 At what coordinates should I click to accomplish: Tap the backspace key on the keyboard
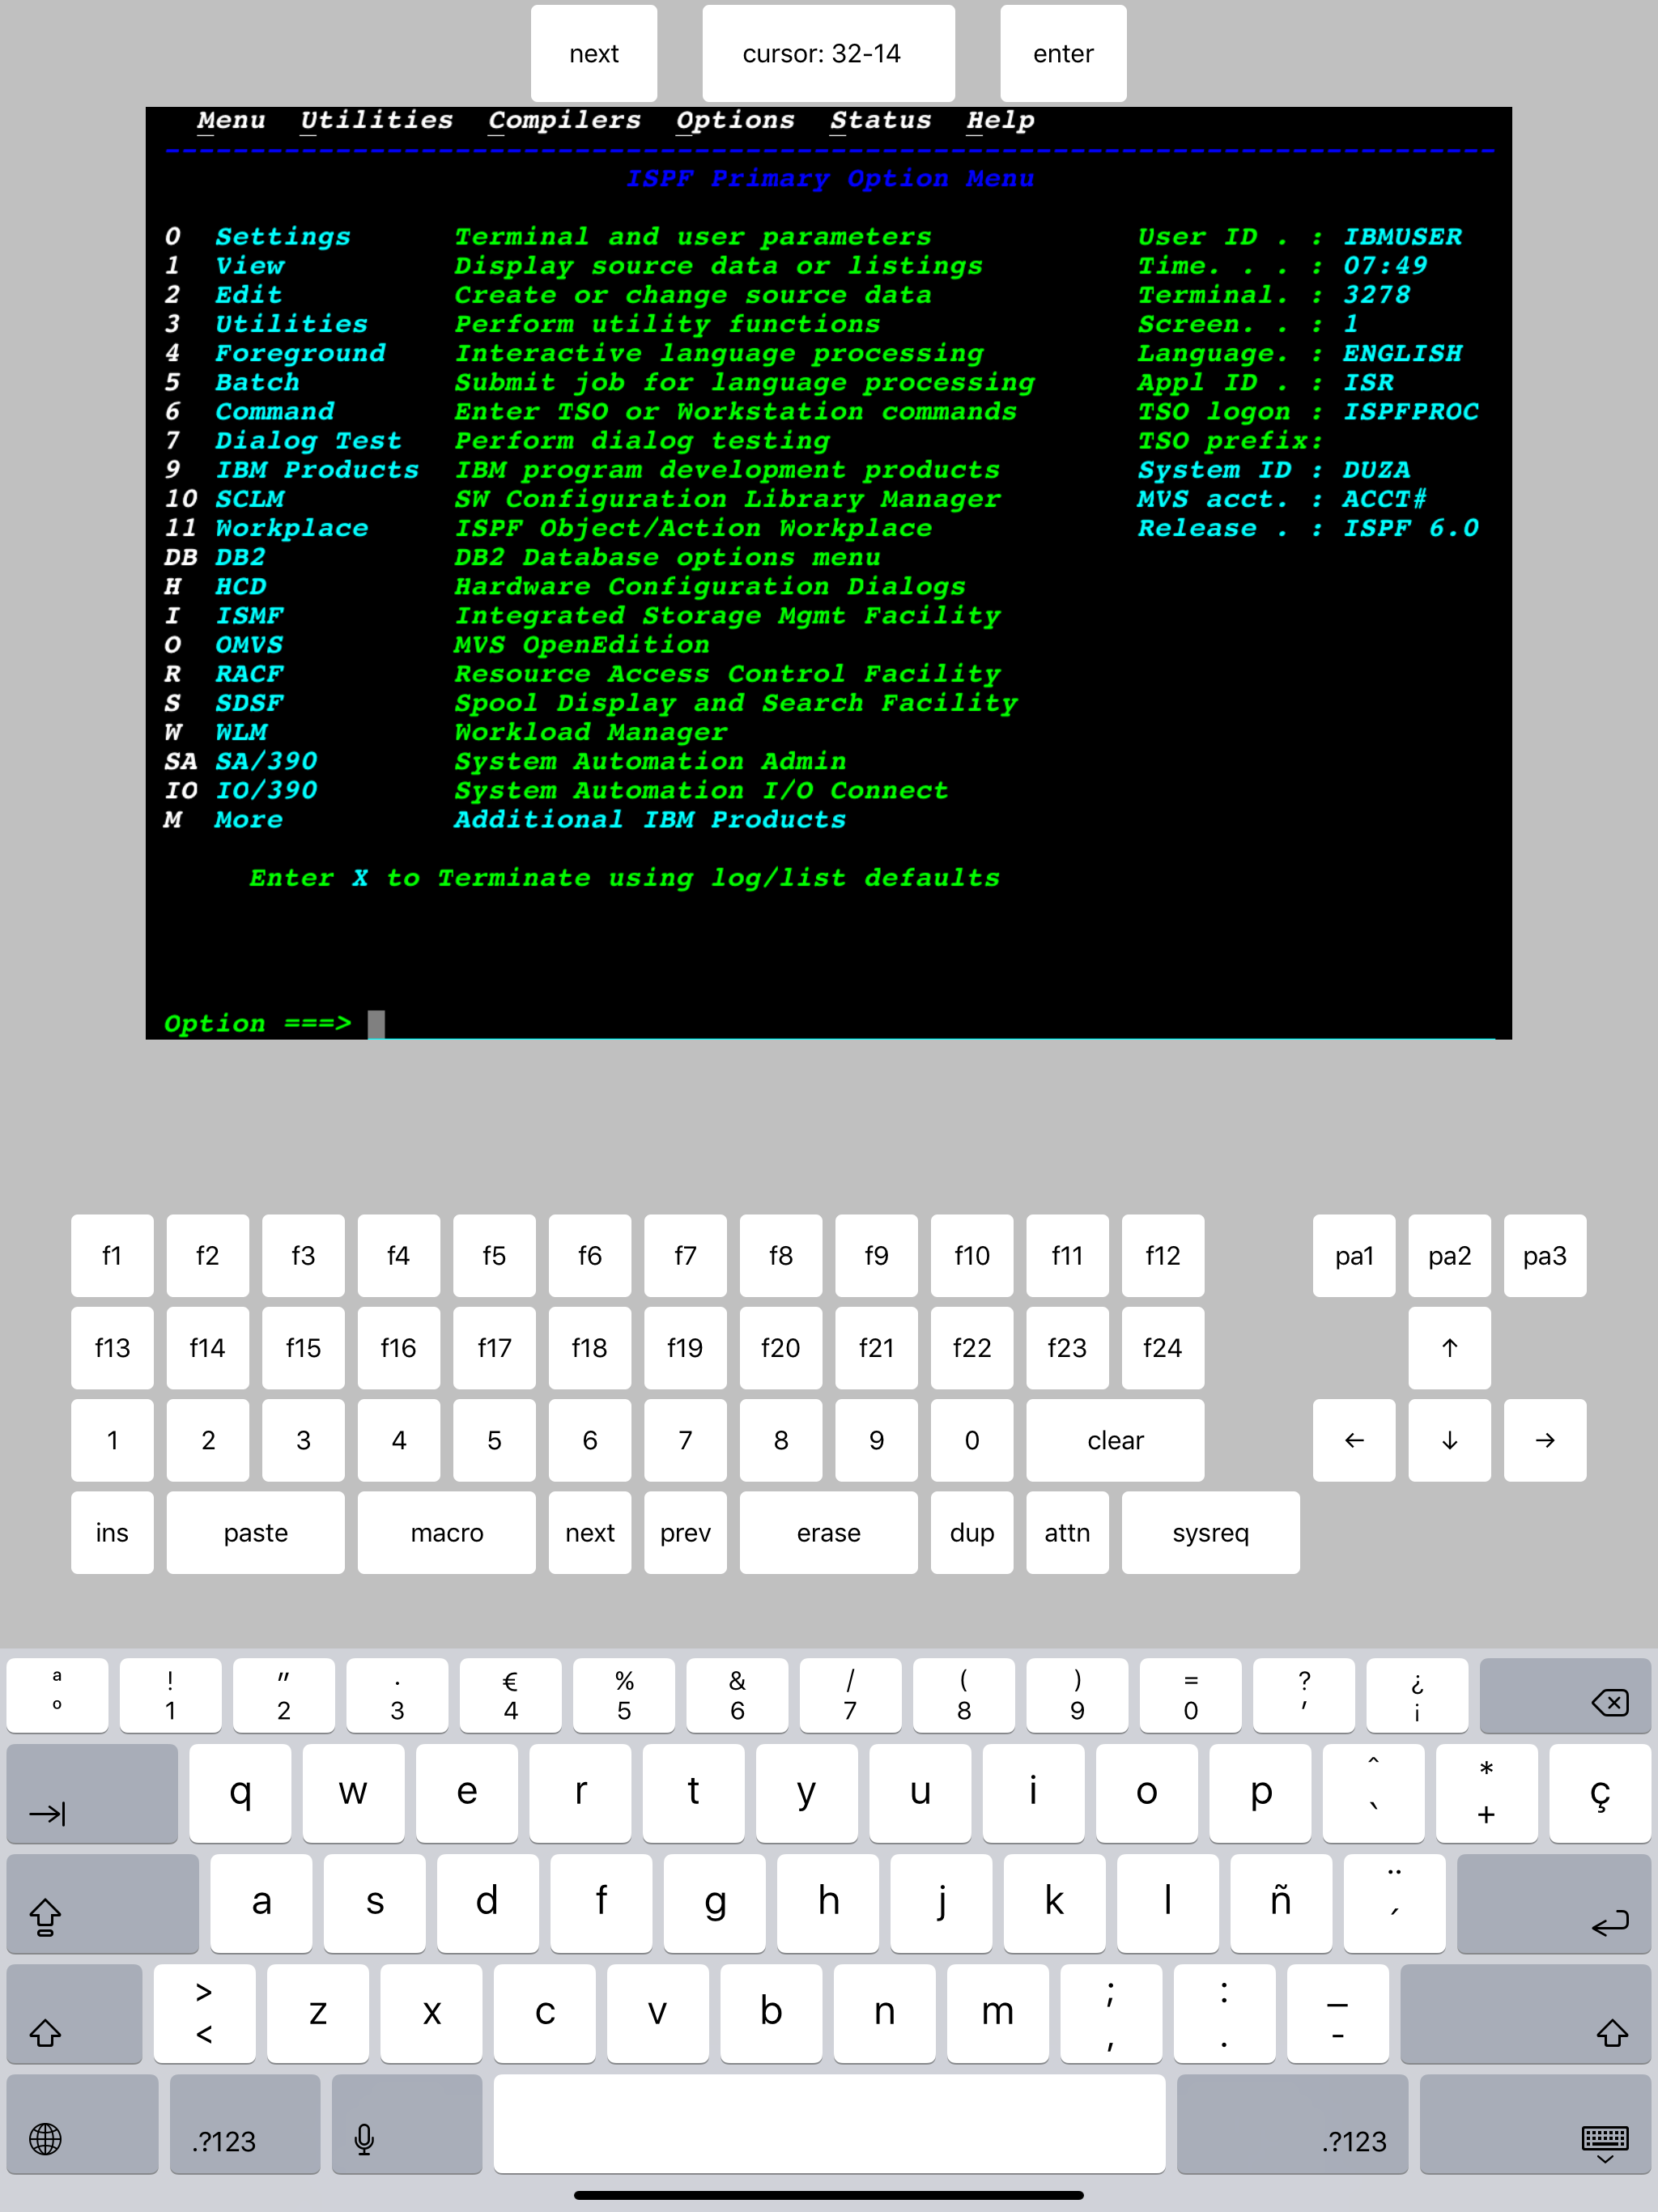tap(1564, 1696)
